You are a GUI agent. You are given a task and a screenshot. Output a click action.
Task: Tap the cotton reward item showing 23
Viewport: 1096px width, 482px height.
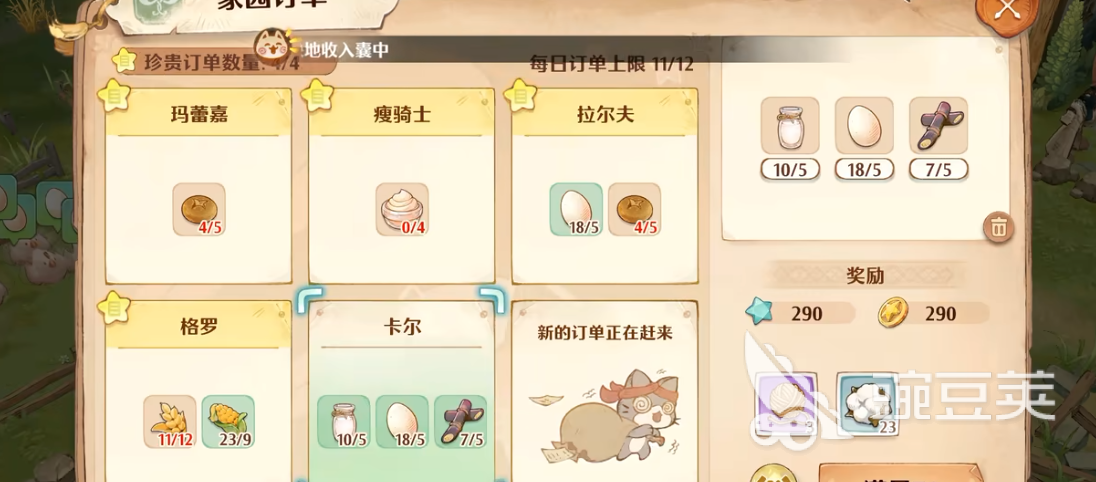tap(867, 404)
